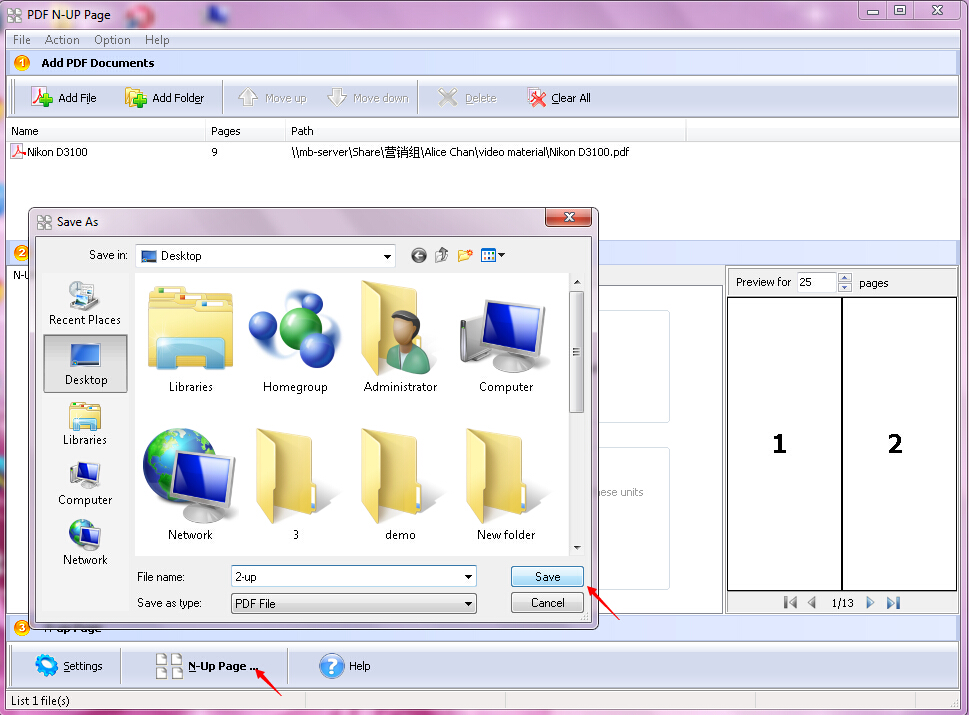
Task: Open the Help menu in menu bar
Action: pyautogui.click(x=157, y=40)
